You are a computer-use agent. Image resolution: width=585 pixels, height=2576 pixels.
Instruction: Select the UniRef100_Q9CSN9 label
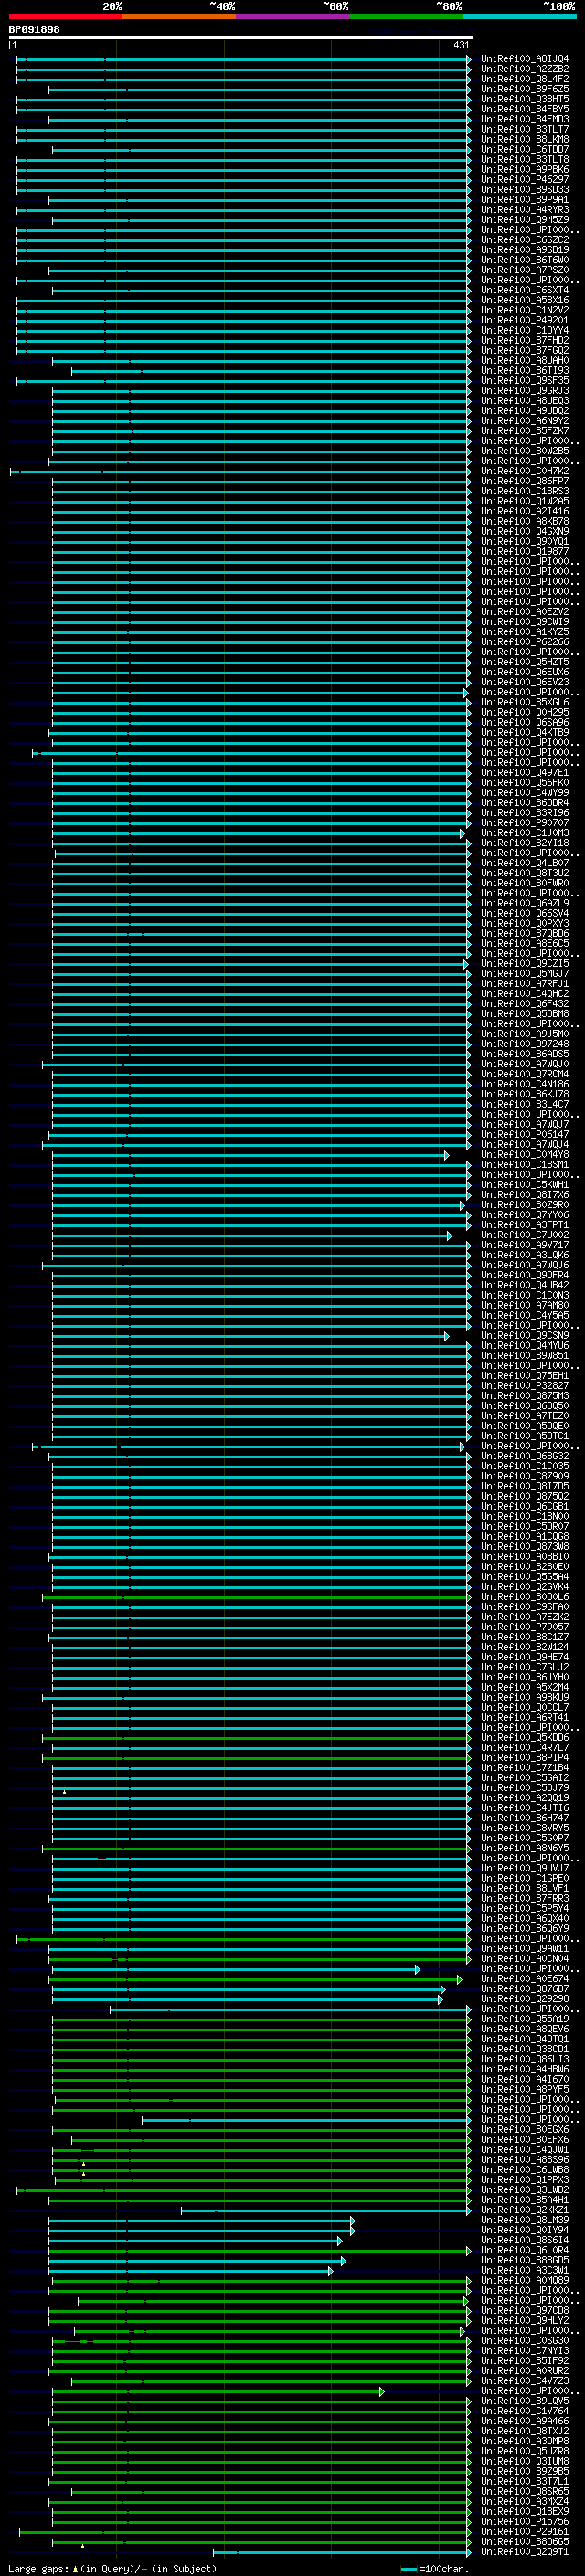point(524,1335)
